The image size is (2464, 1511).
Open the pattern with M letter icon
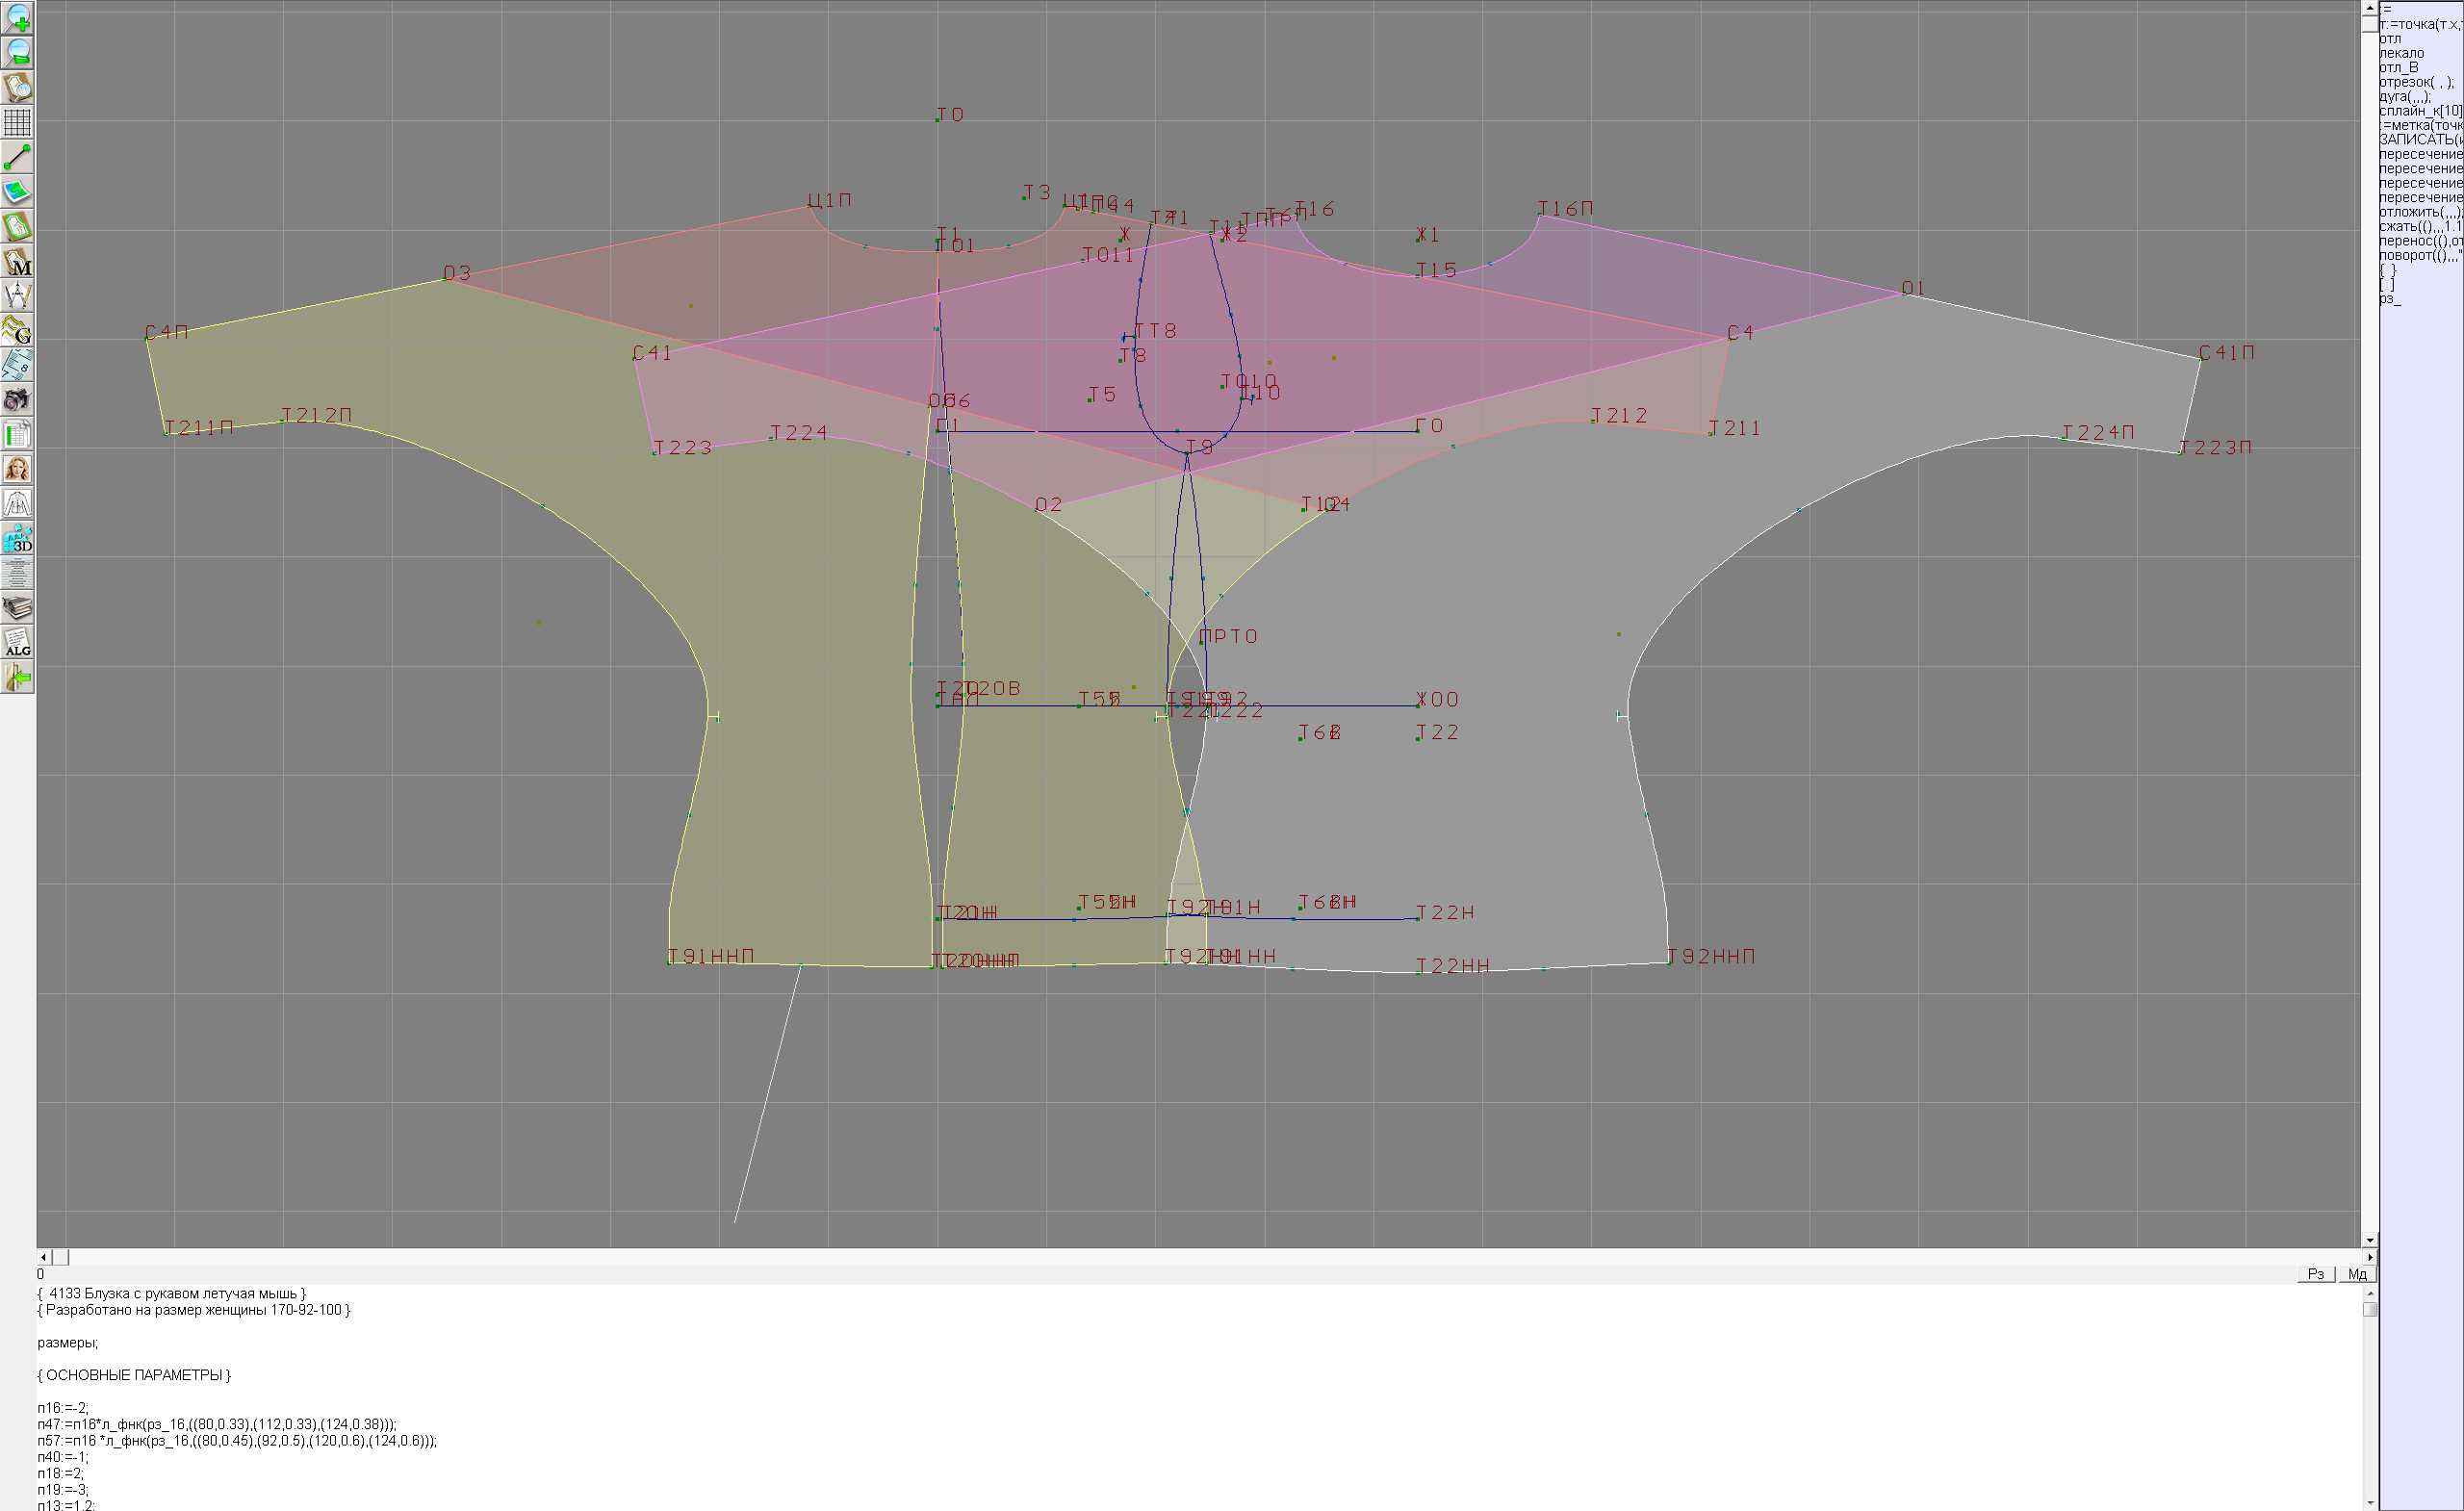(17, 262)
